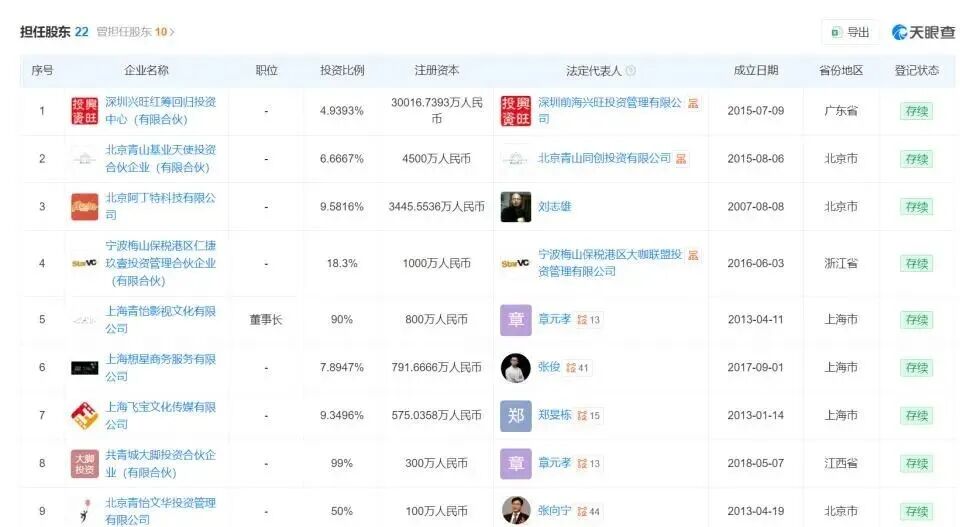The image size is (960, 527).
Task: Open 宁波梅山保税港区大咖联盟投资管理有限公司 link
Action: click(609, 263)
